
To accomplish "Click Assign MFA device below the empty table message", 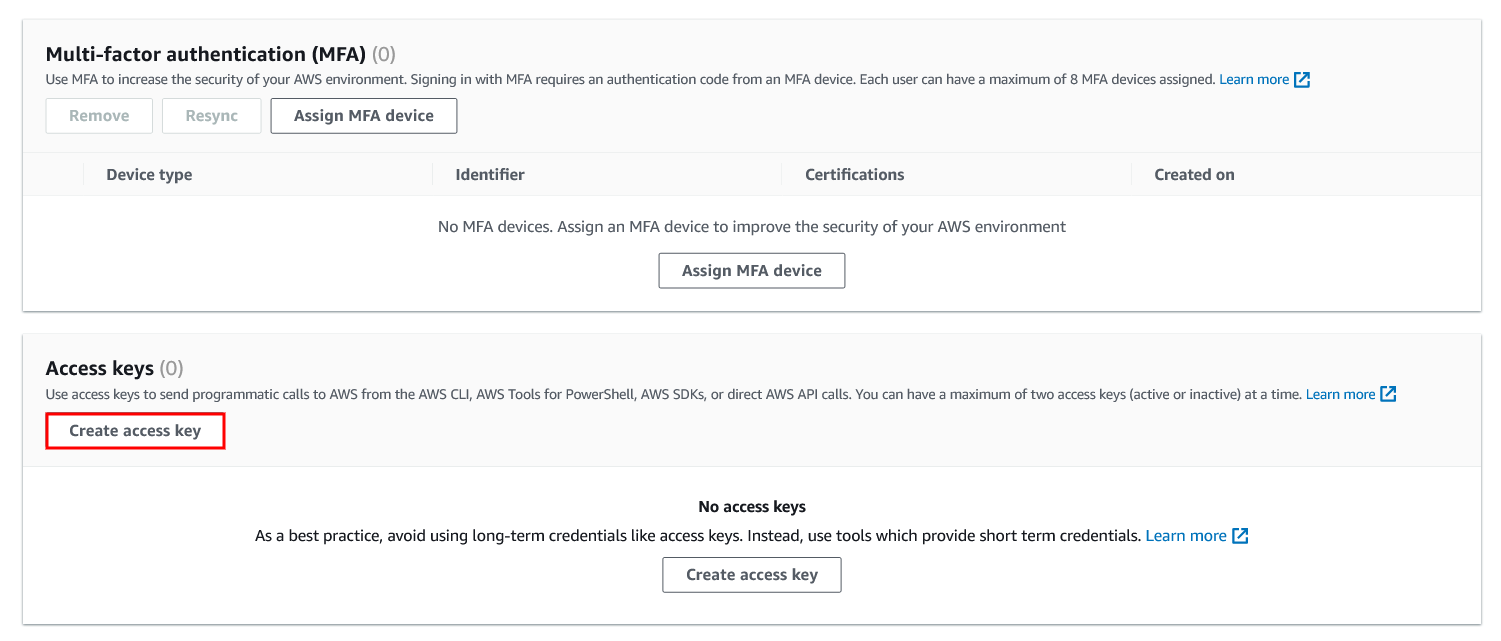I will point(752,270).
